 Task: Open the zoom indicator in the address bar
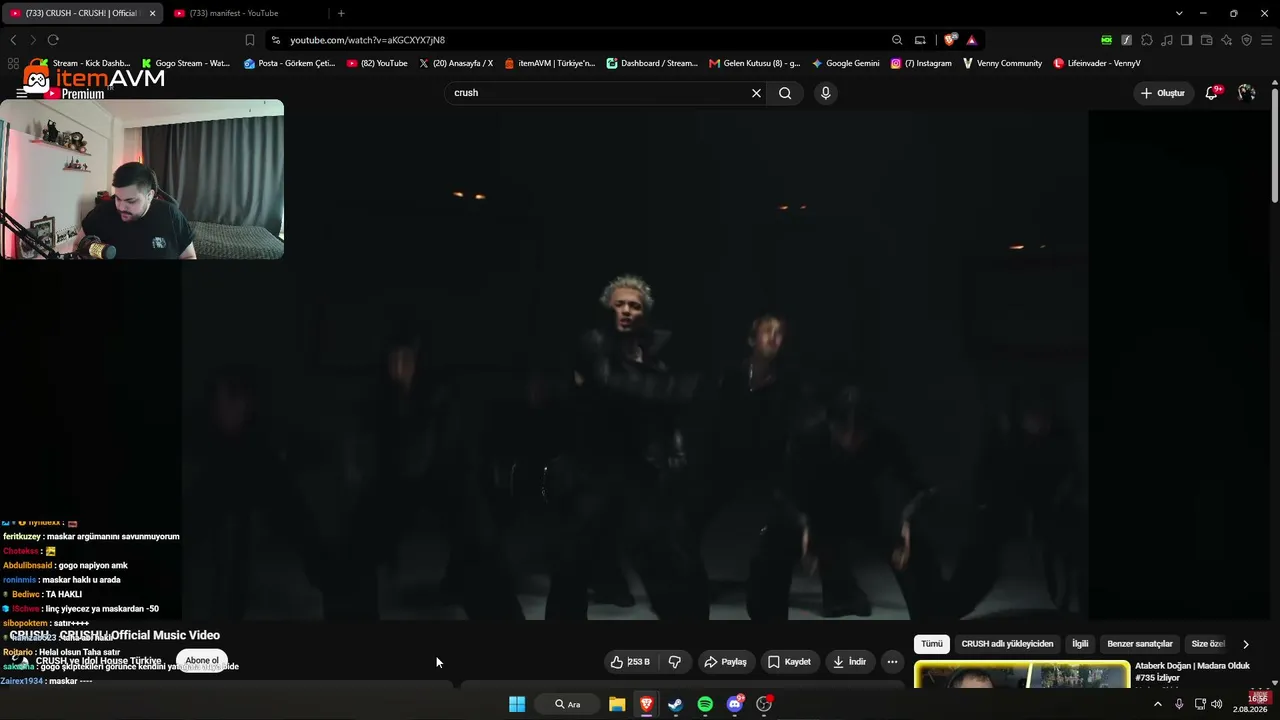pos(897,40)
